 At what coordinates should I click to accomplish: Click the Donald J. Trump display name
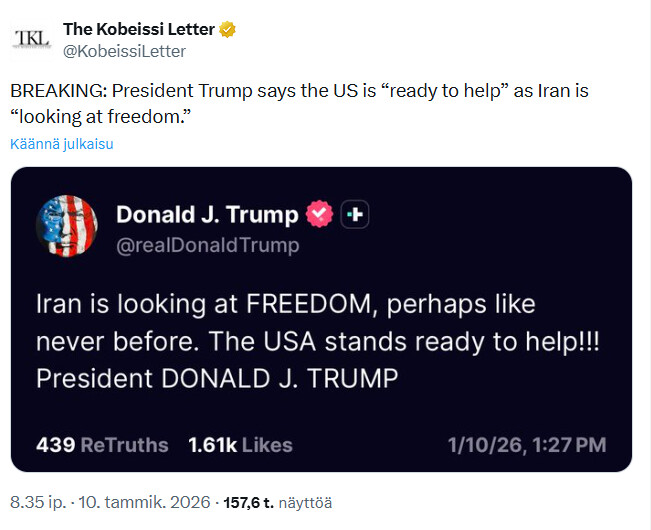(x=207, y=214)
